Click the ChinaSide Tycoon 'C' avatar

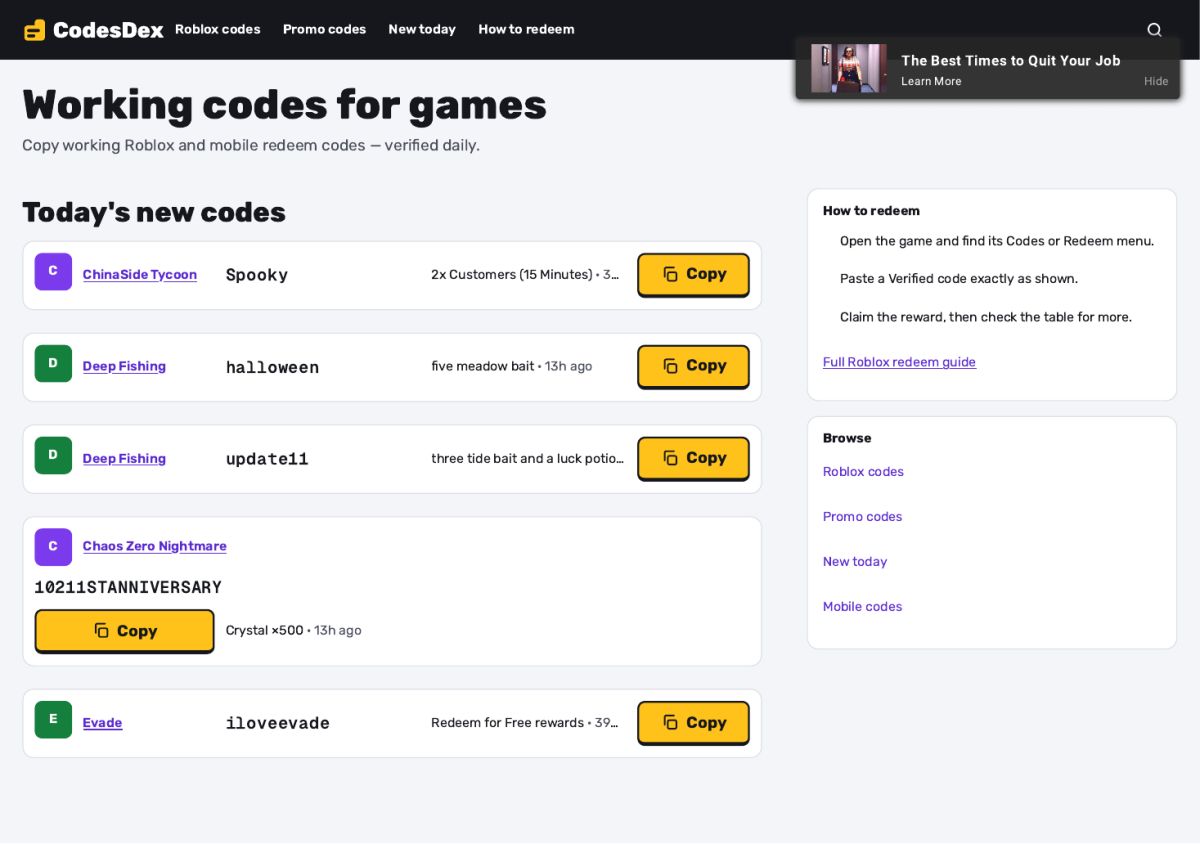pos(53,272)
